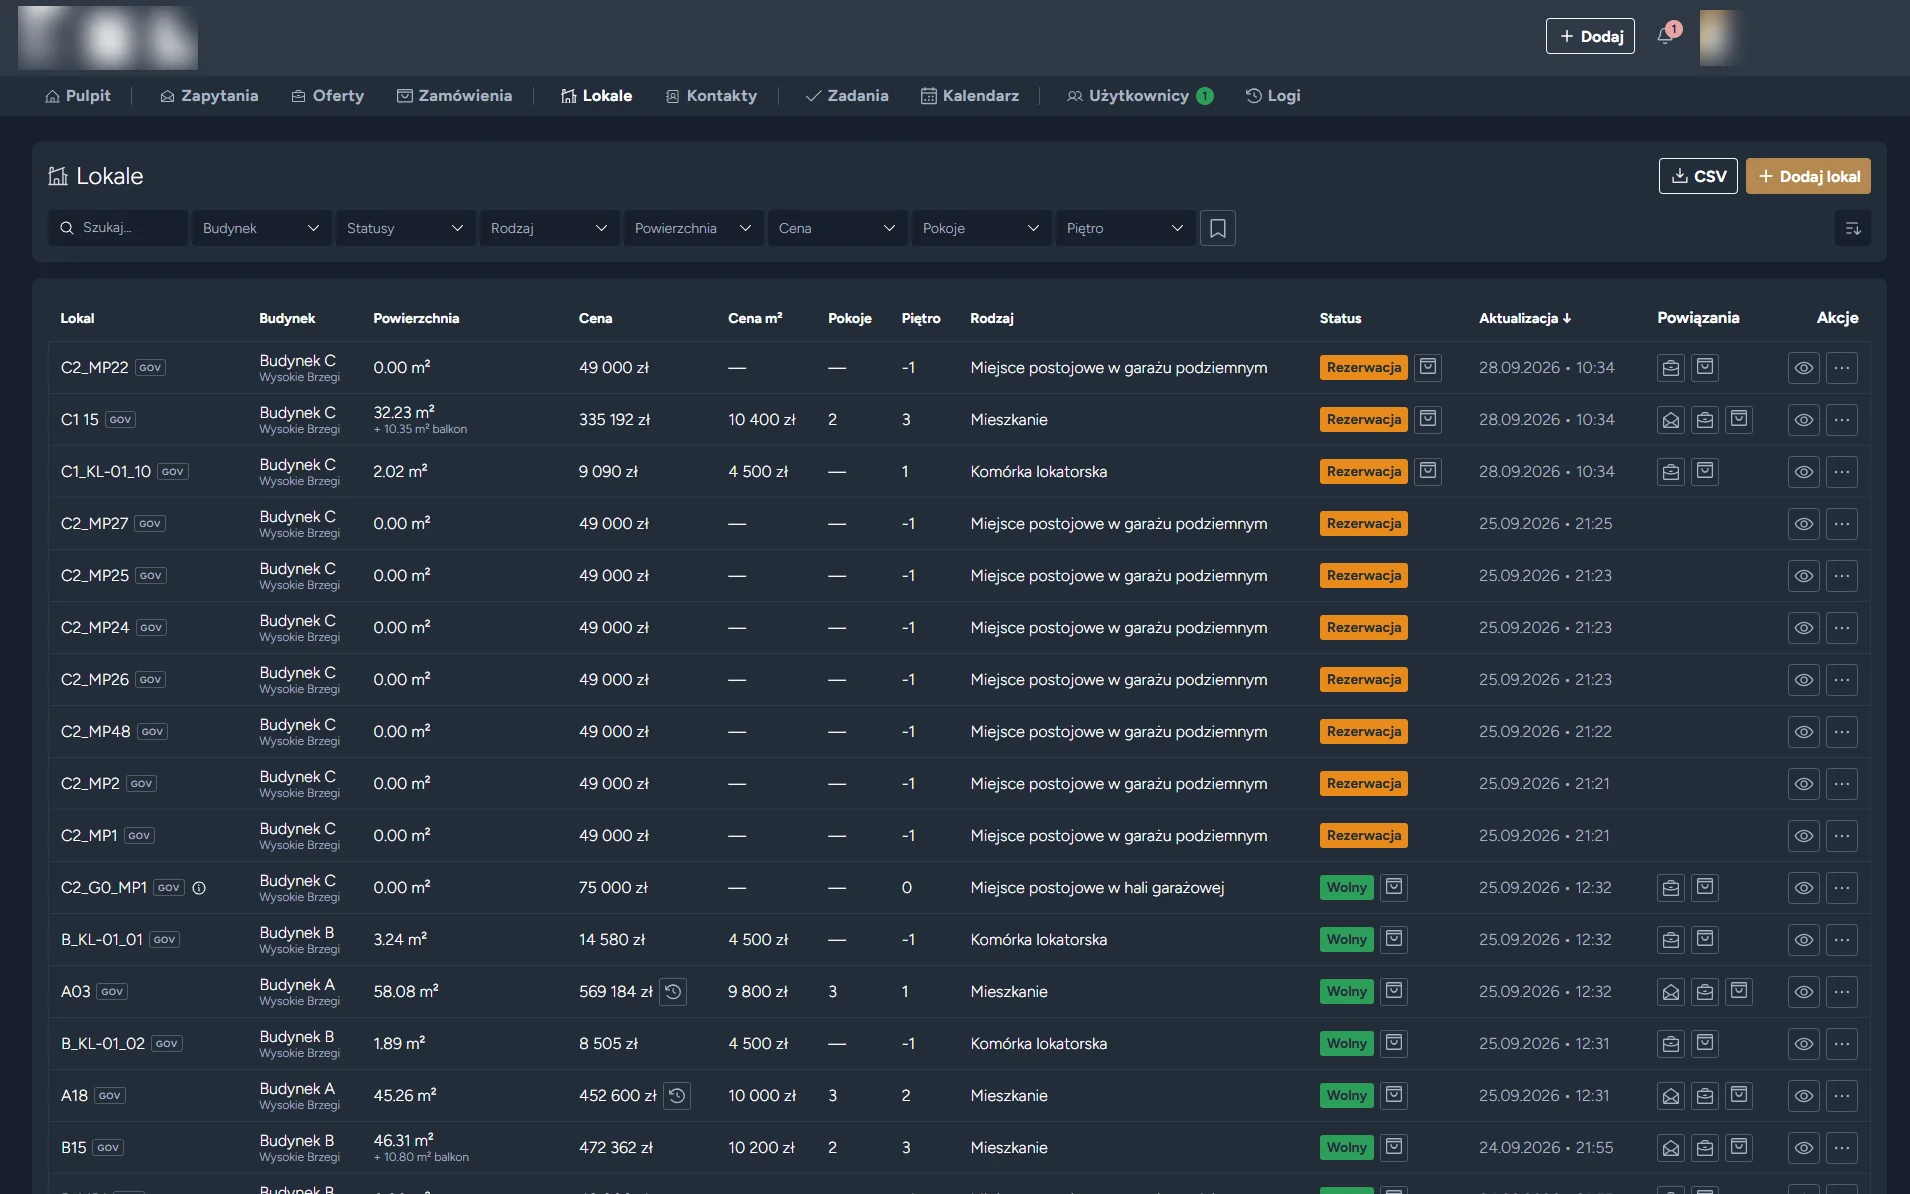Image resolution: width=1910 pixels, height=1194 pixels.
Task: Switch to the Kalendarz tab
Action: [970, 96]
